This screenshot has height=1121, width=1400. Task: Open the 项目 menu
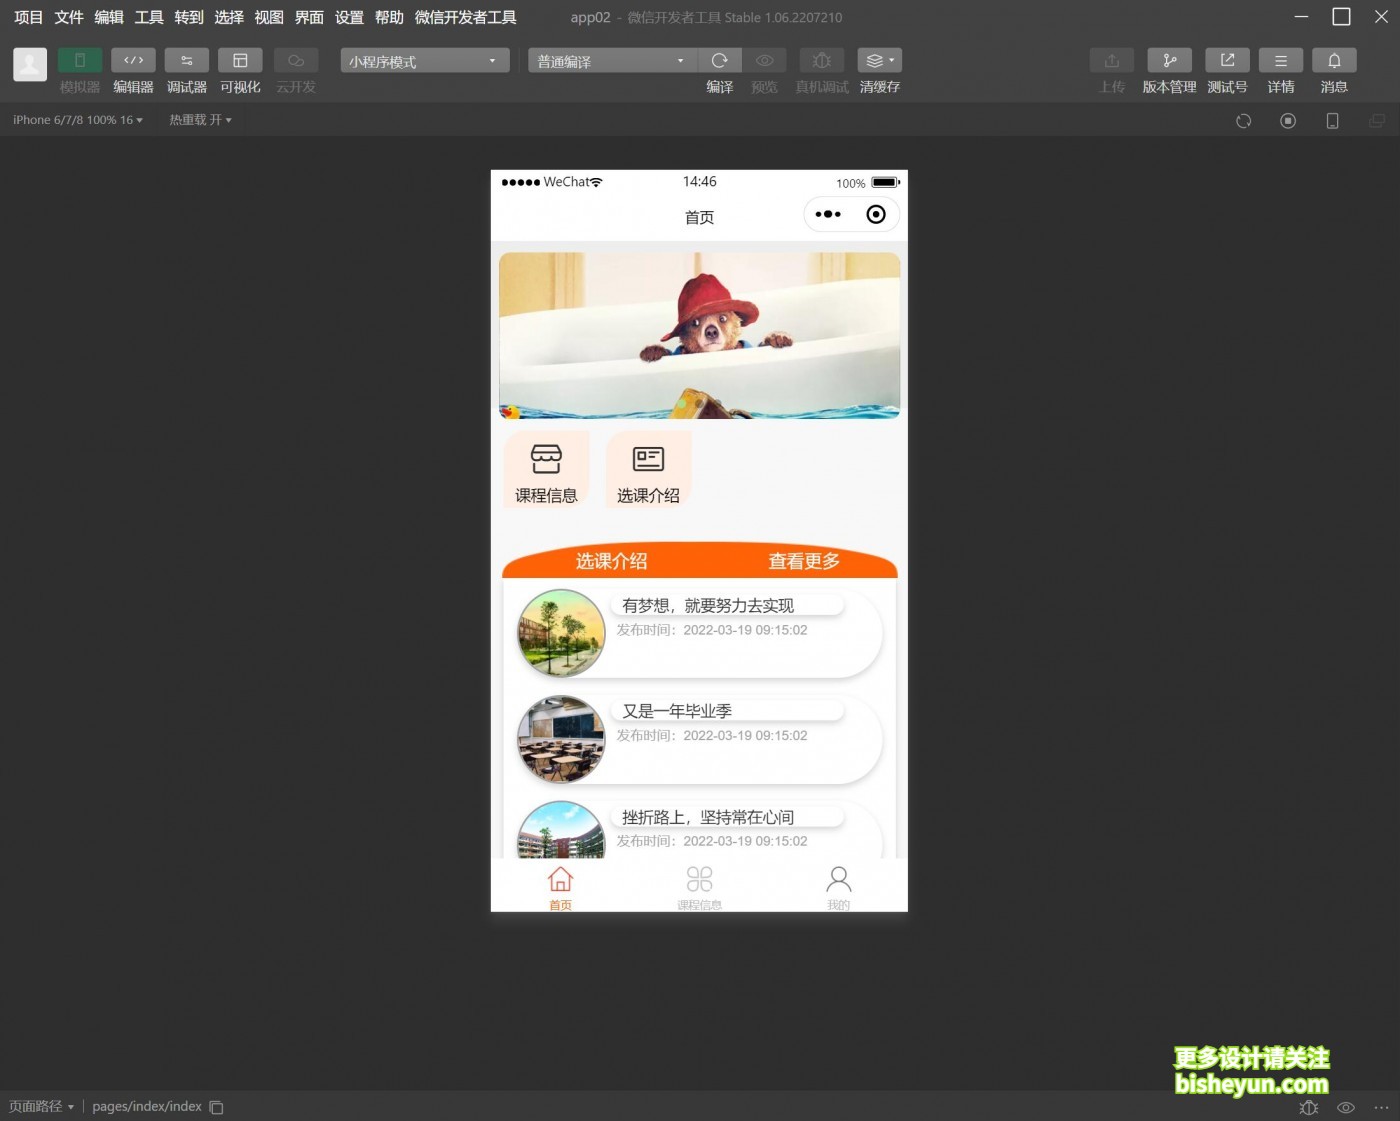pos(29,17)
